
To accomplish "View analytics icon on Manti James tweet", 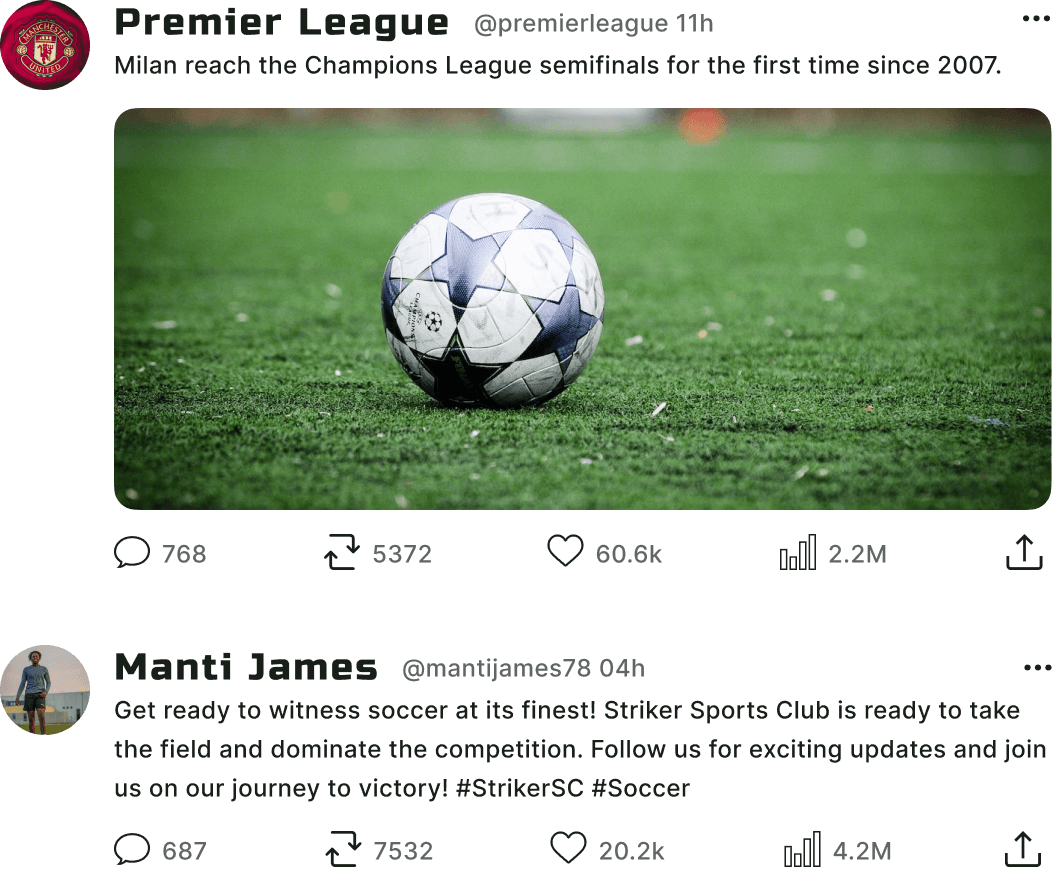I will click(802, 849).
